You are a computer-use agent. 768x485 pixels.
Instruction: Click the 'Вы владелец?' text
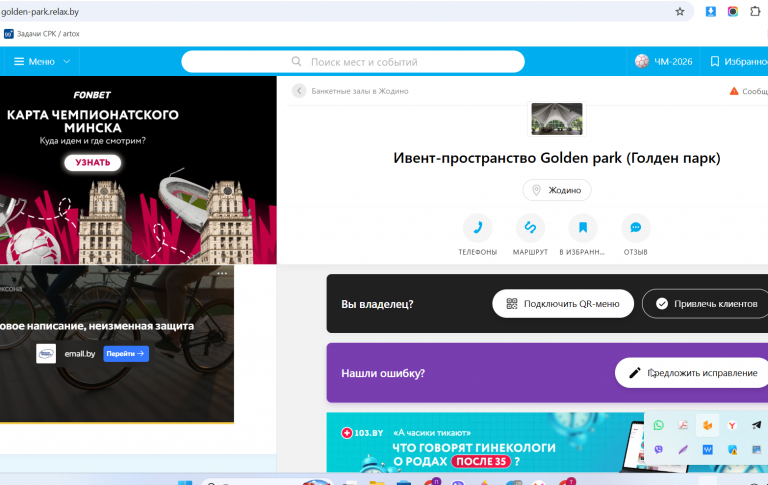[x=377, y=304]
